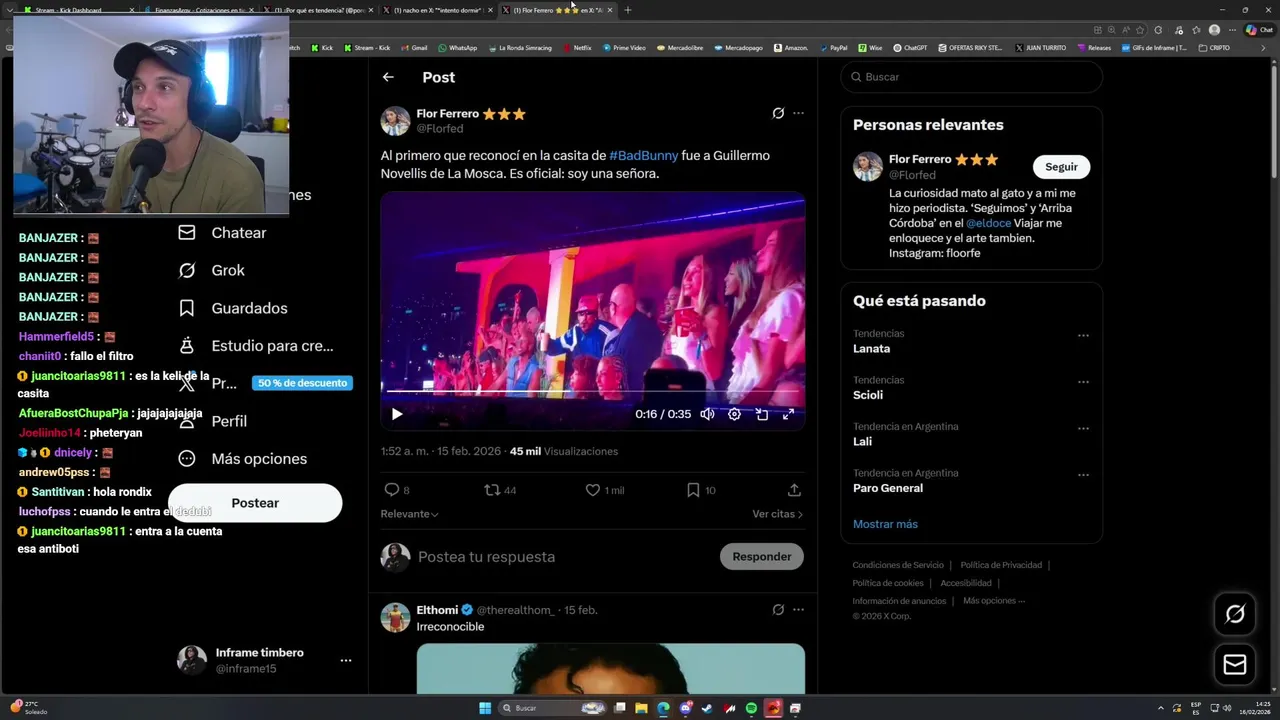The image size is (1280, 720).
Task: Open the #BadBunny hashtag link
Action: click(x=643, y=156)
